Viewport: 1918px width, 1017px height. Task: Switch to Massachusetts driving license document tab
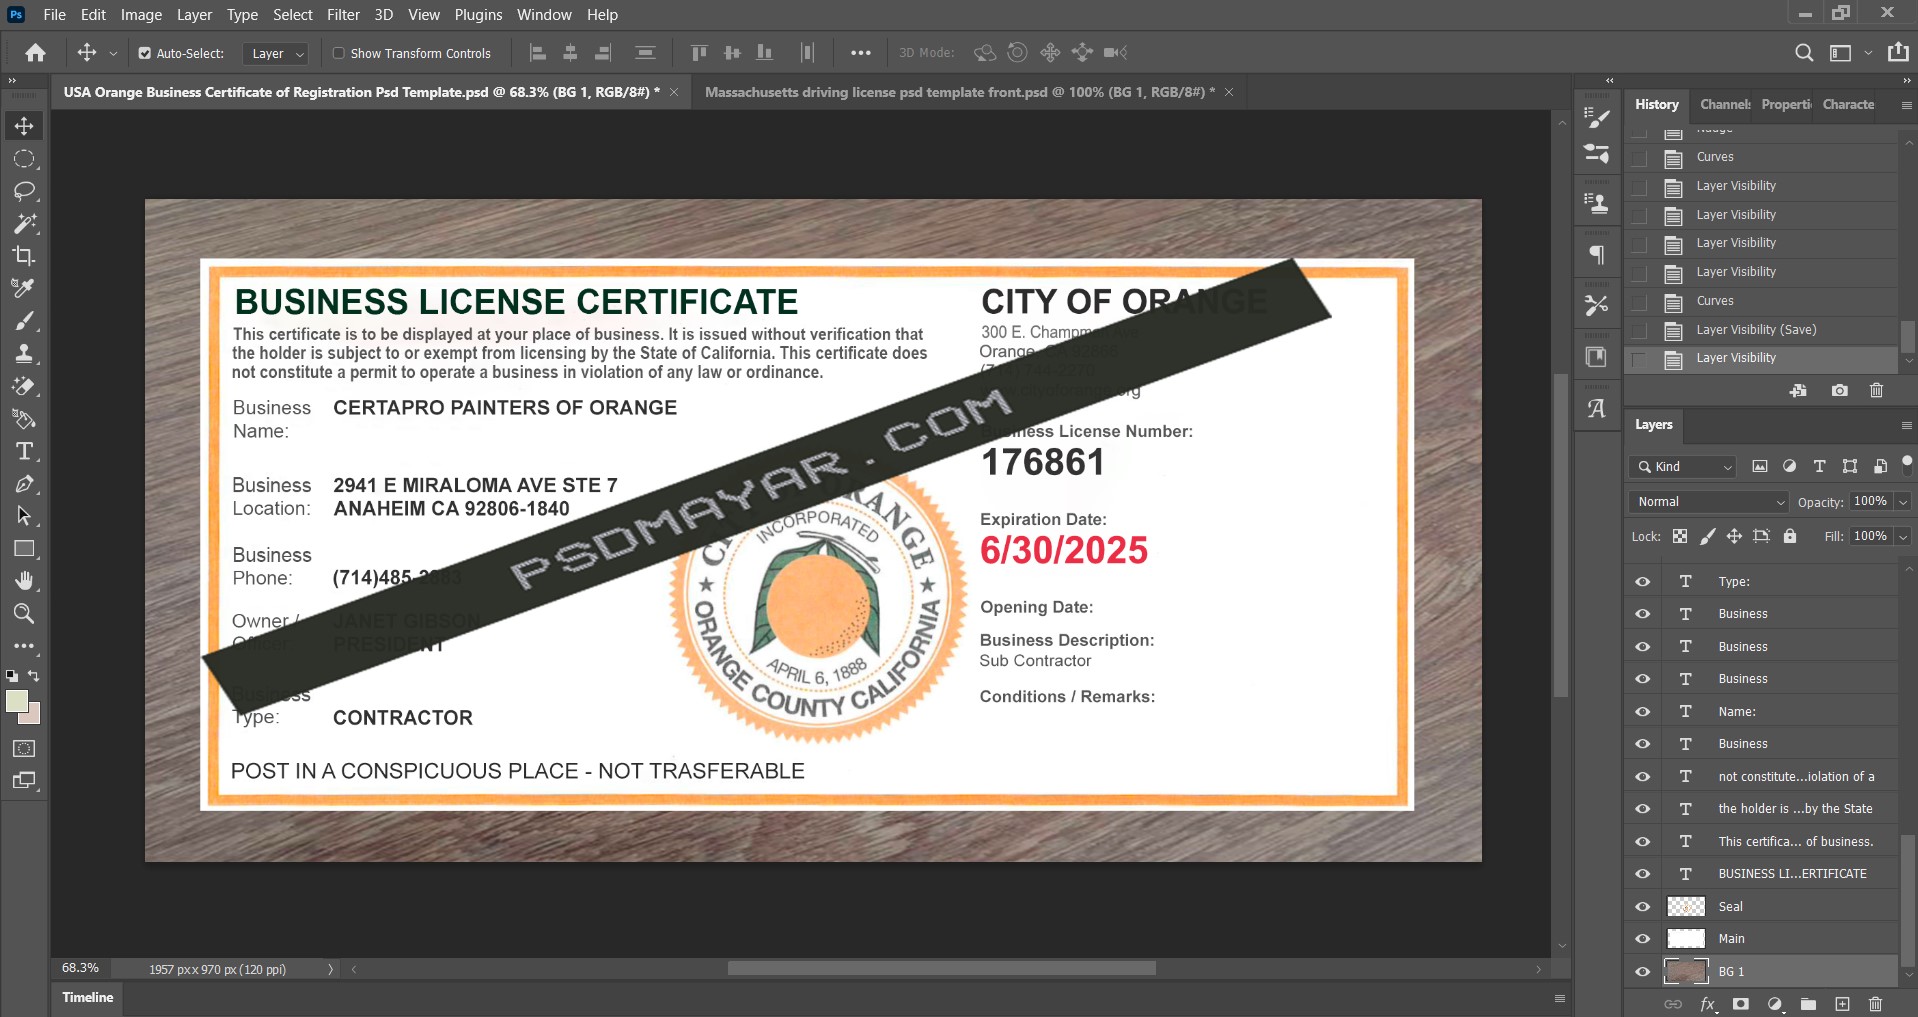point(960,92)
